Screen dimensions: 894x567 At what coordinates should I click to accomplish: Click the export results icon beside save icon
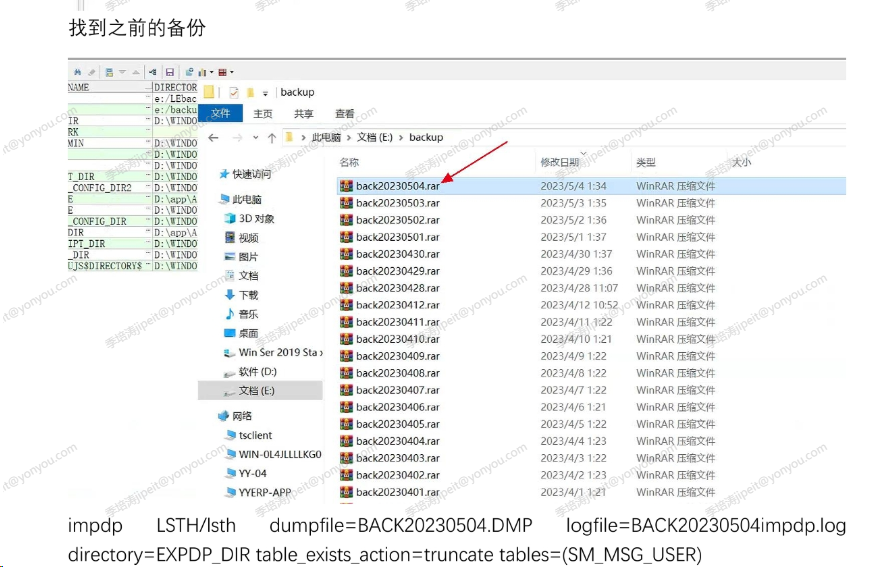tap(189, 72)
